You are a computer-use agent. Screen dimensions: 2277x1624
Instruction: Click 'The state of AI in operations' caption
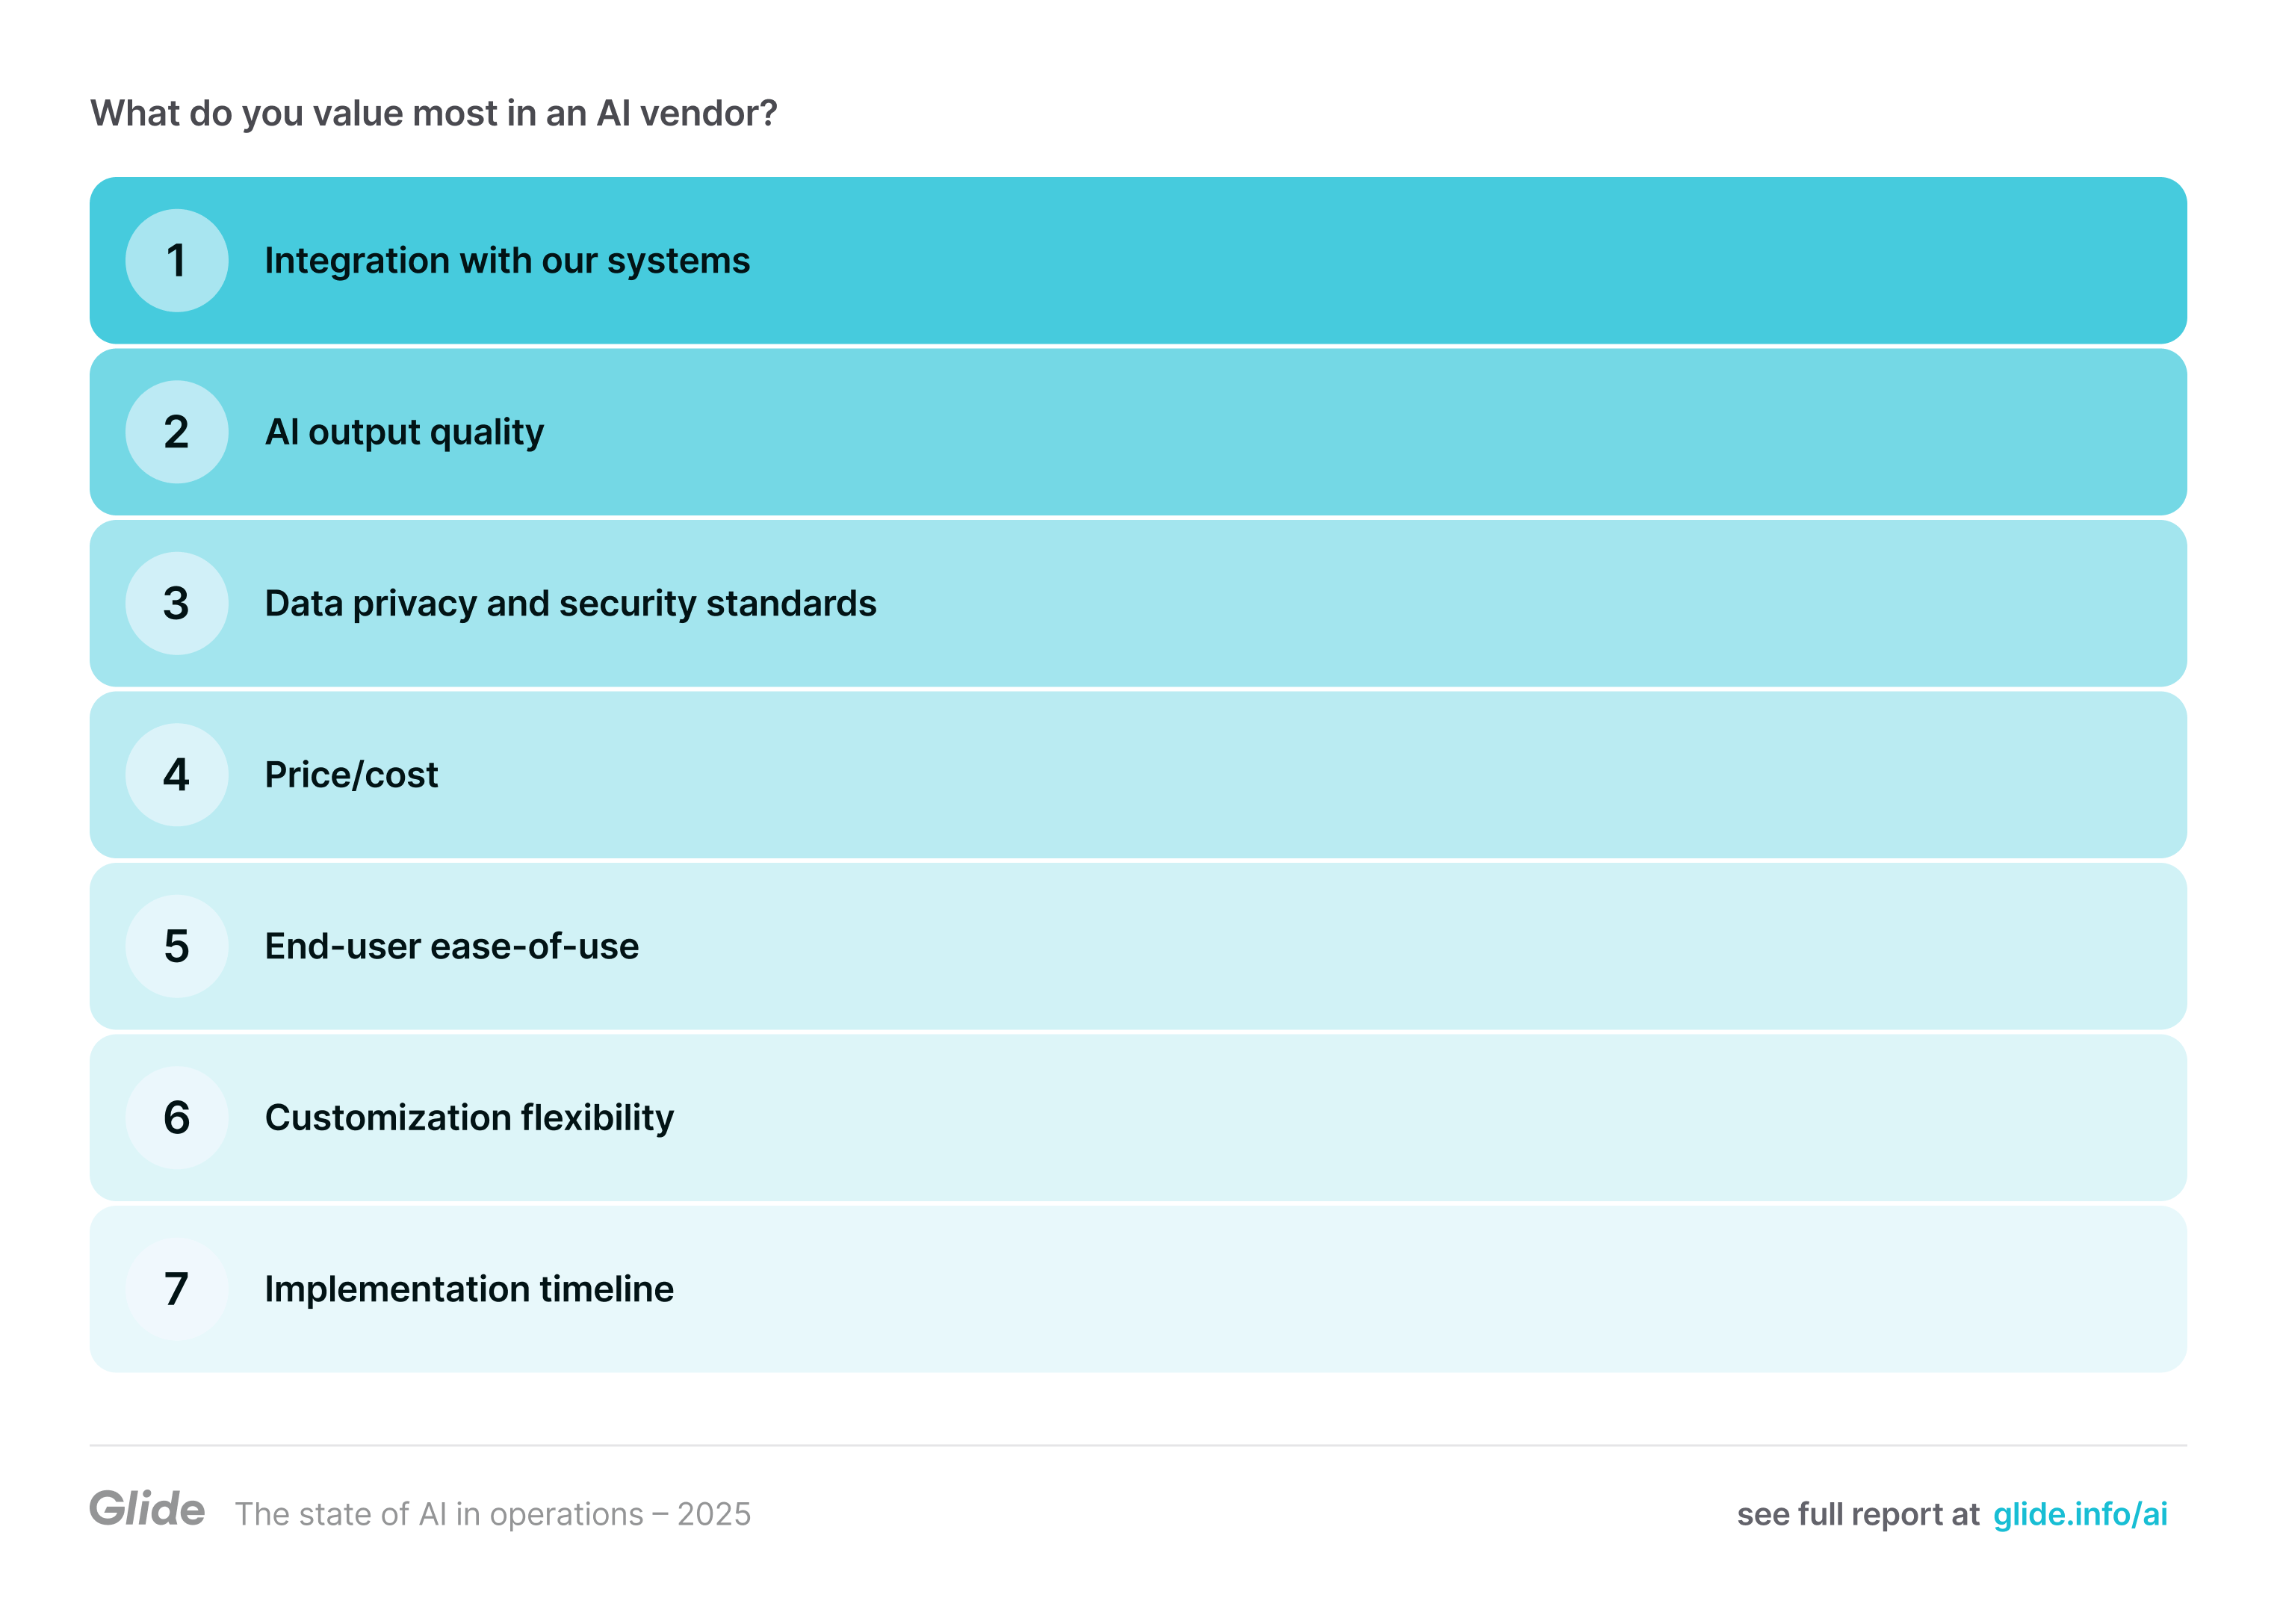[x=492, y=1514]
